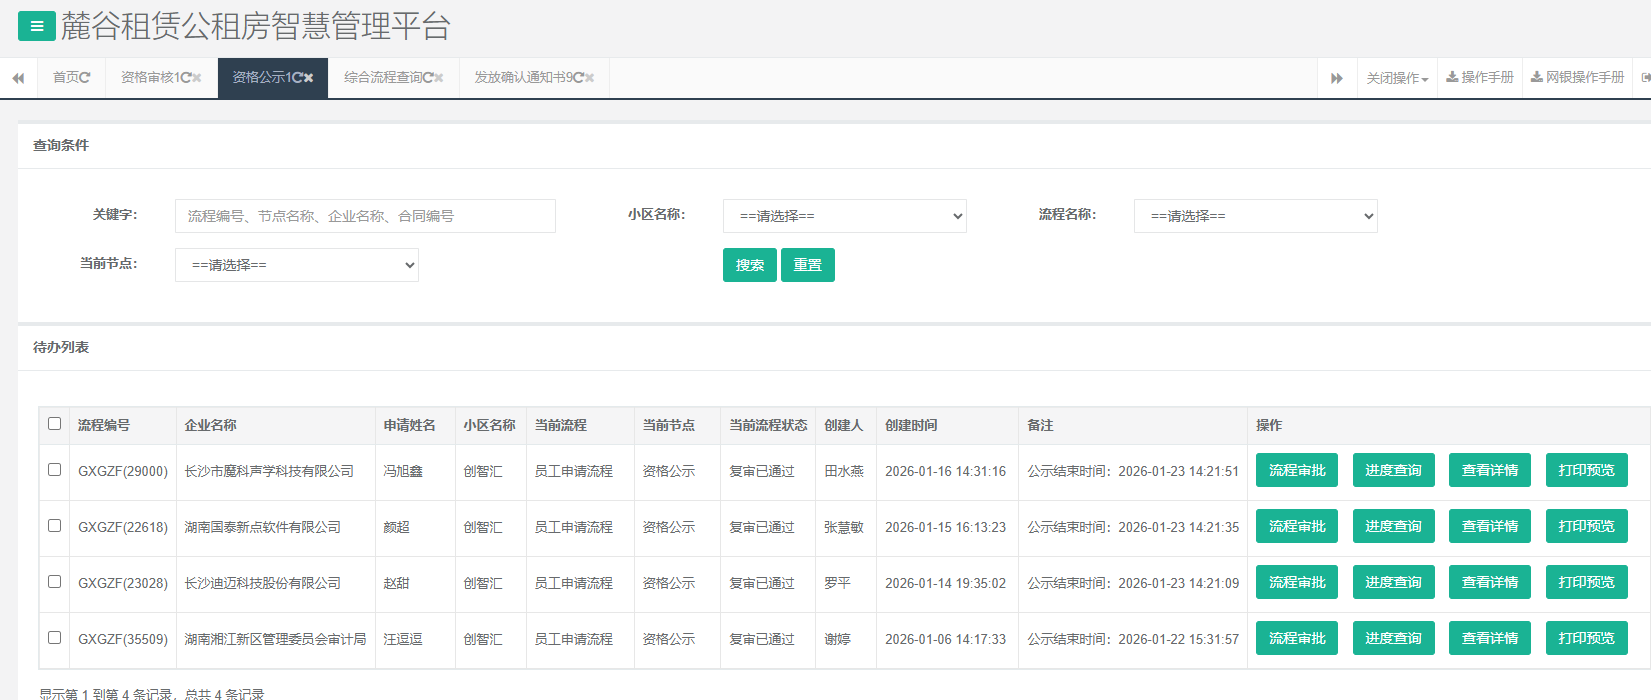Click 流程审批 for 冯旭鑫's application

(x=1297, y=470)
